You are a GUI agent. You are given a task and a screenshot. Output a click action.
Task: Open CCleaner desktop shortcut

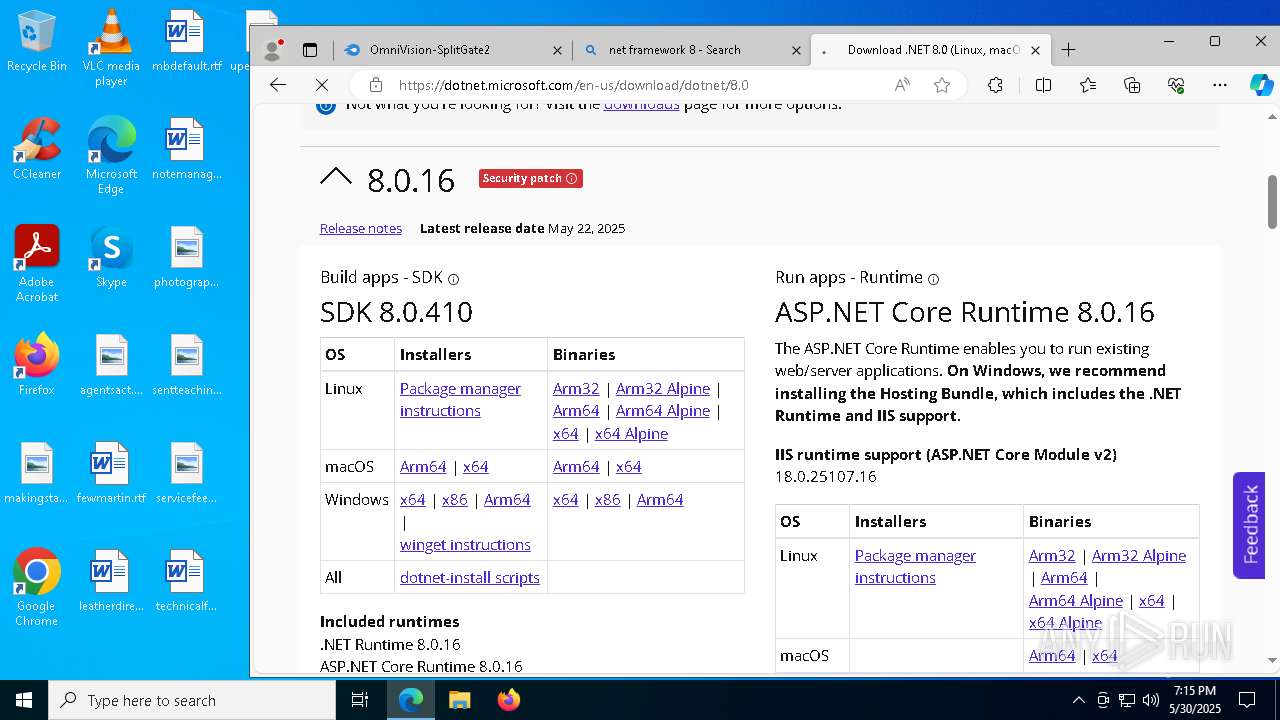click(x=36, y=148)
